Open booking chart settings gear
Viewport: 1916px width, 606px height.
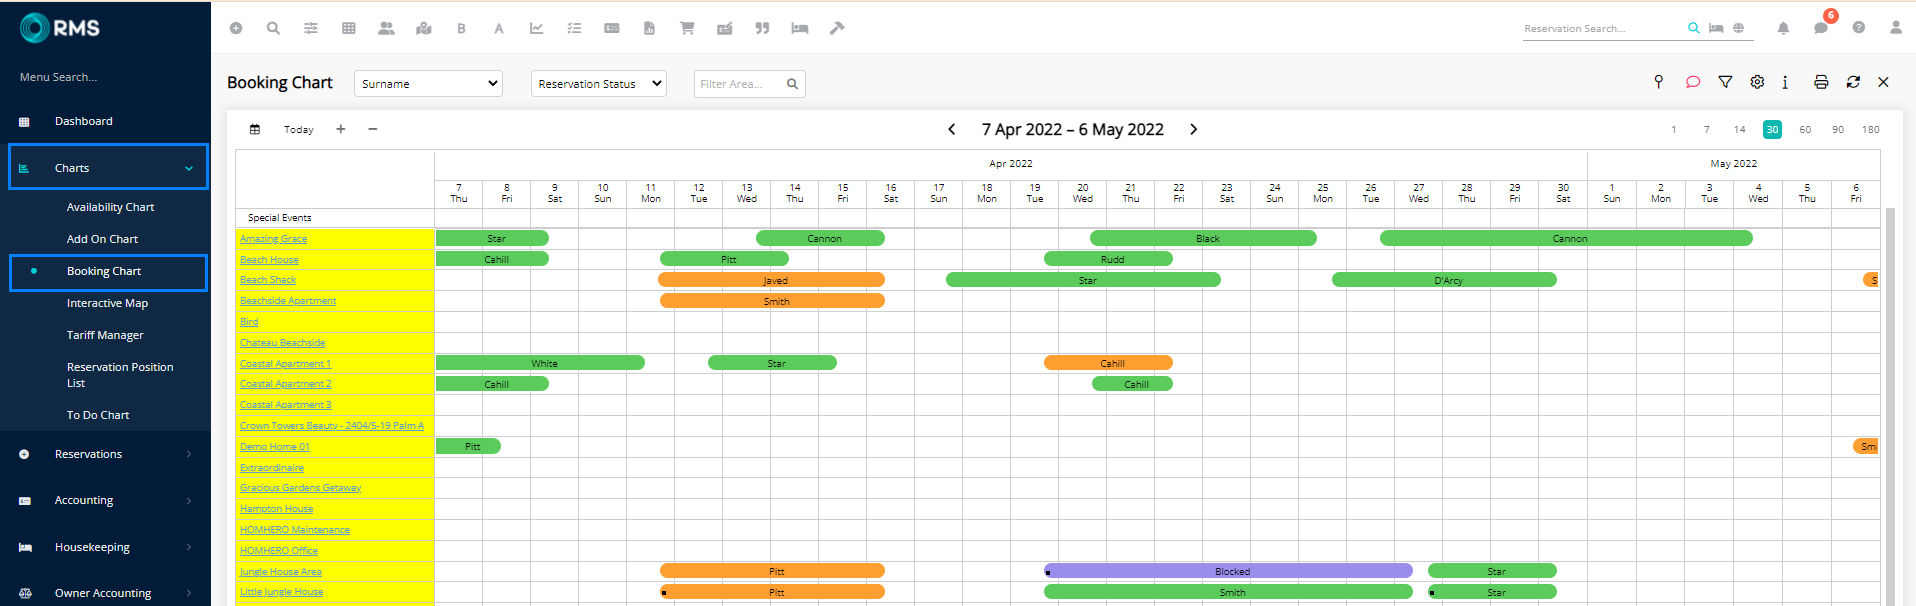click(x=1757, y=82)
